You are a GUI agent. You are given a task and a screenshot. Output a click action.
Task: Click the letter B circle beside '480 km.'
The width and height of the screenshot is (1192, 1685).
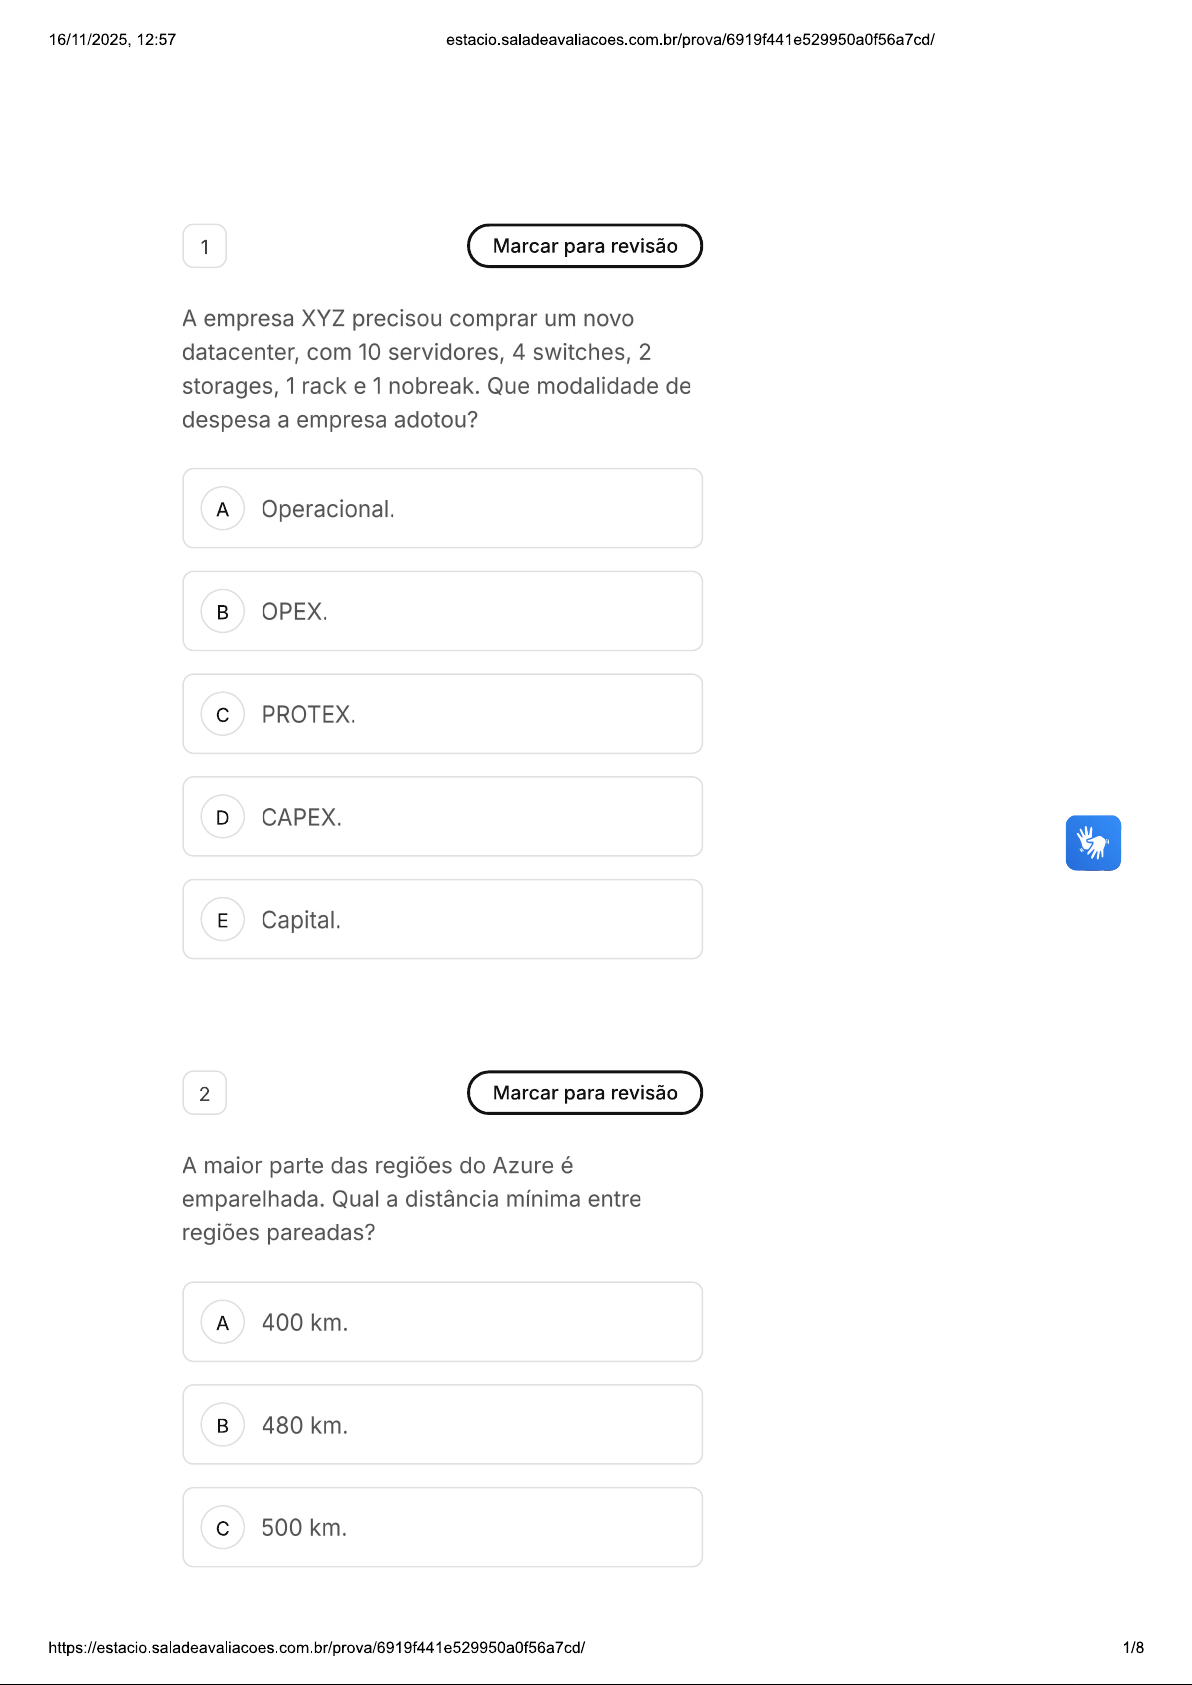click(x=223, y=1425)
